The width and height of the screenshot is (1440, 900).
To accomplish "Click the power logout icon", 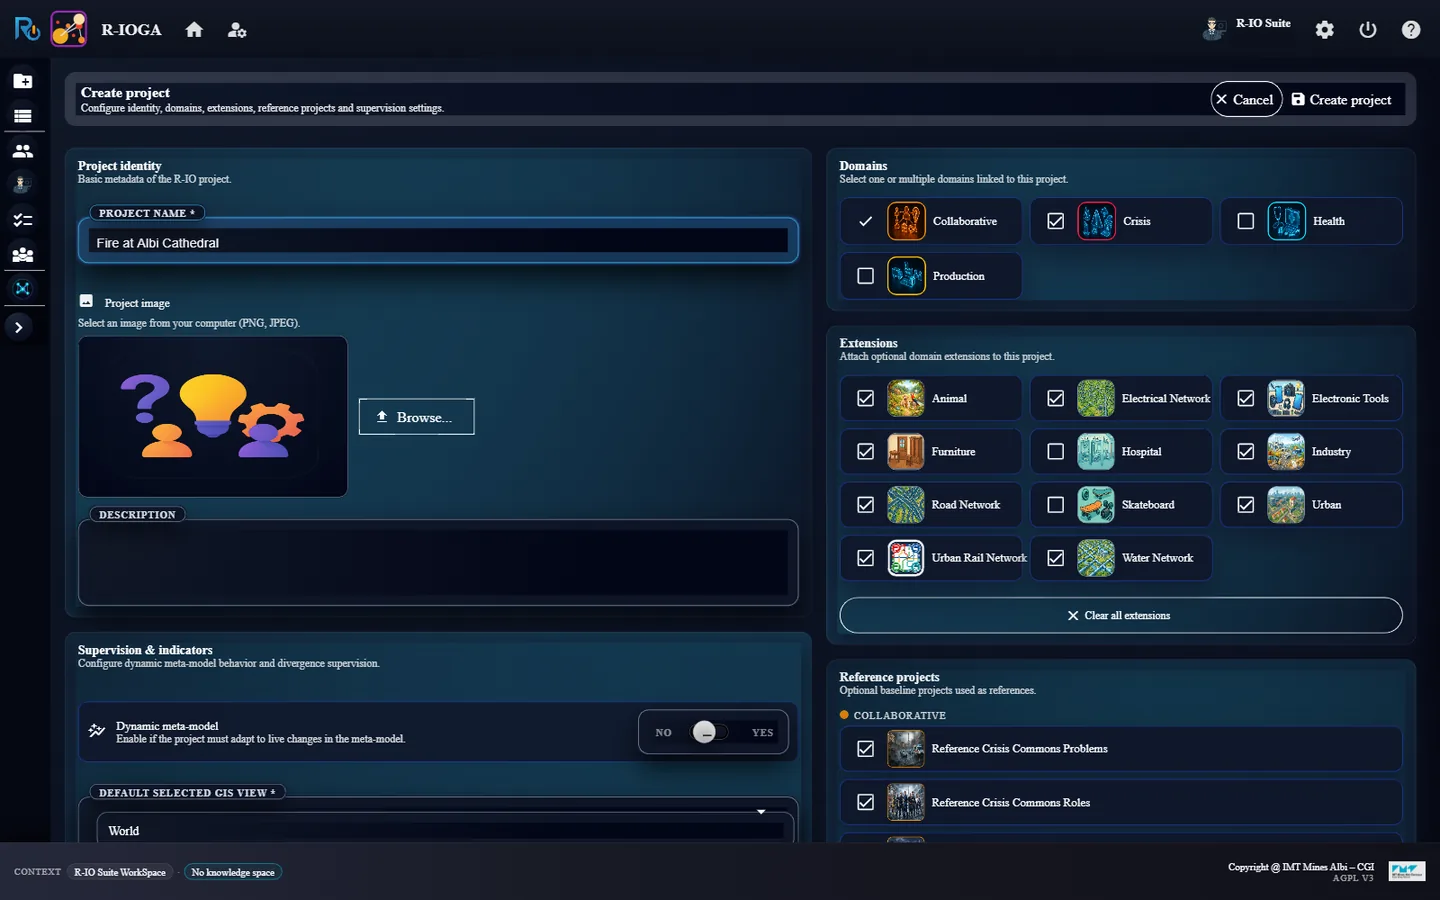I will point(1368,30).
